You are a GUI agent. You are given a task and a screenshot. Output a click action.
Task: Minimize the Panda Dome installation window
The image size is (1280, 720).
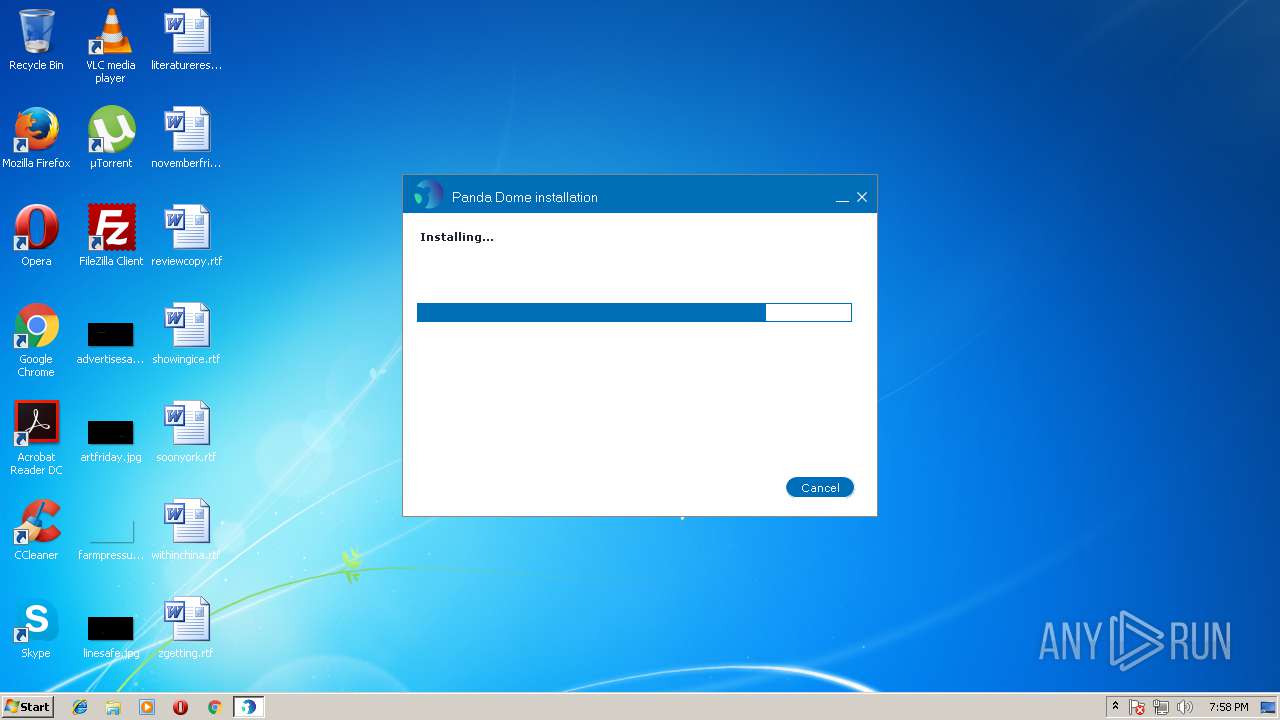[842, 198]
